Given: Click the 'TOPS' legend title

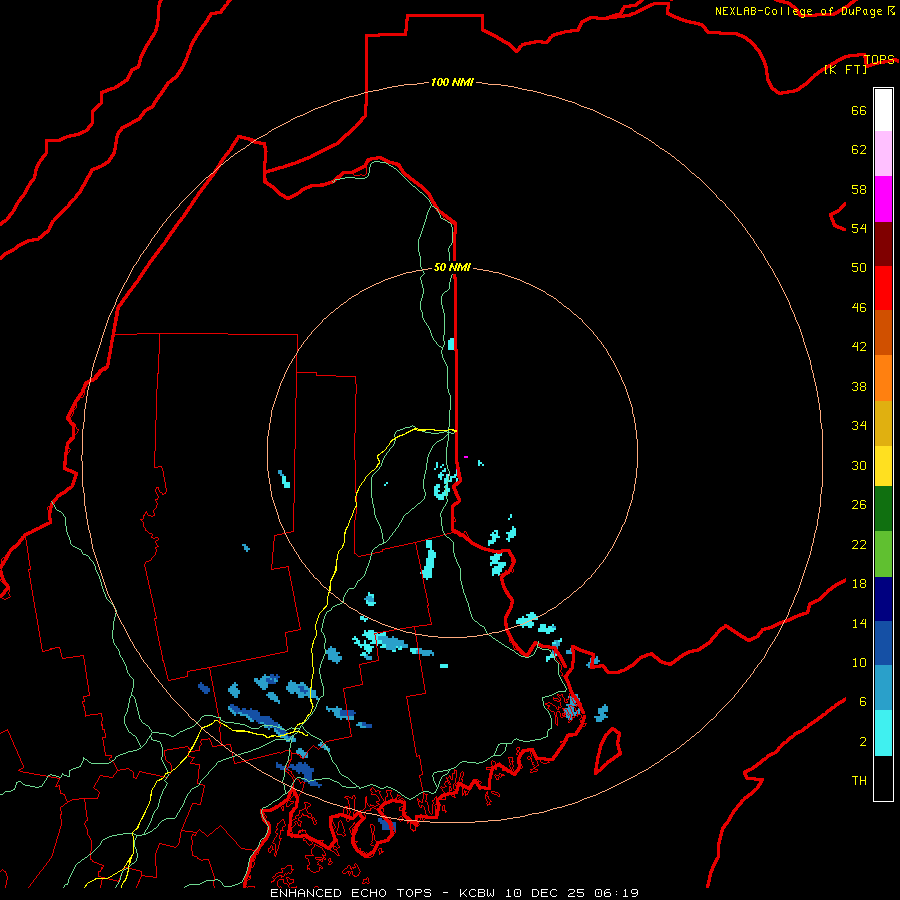Looking at the screenshot, I should (879, 59).
